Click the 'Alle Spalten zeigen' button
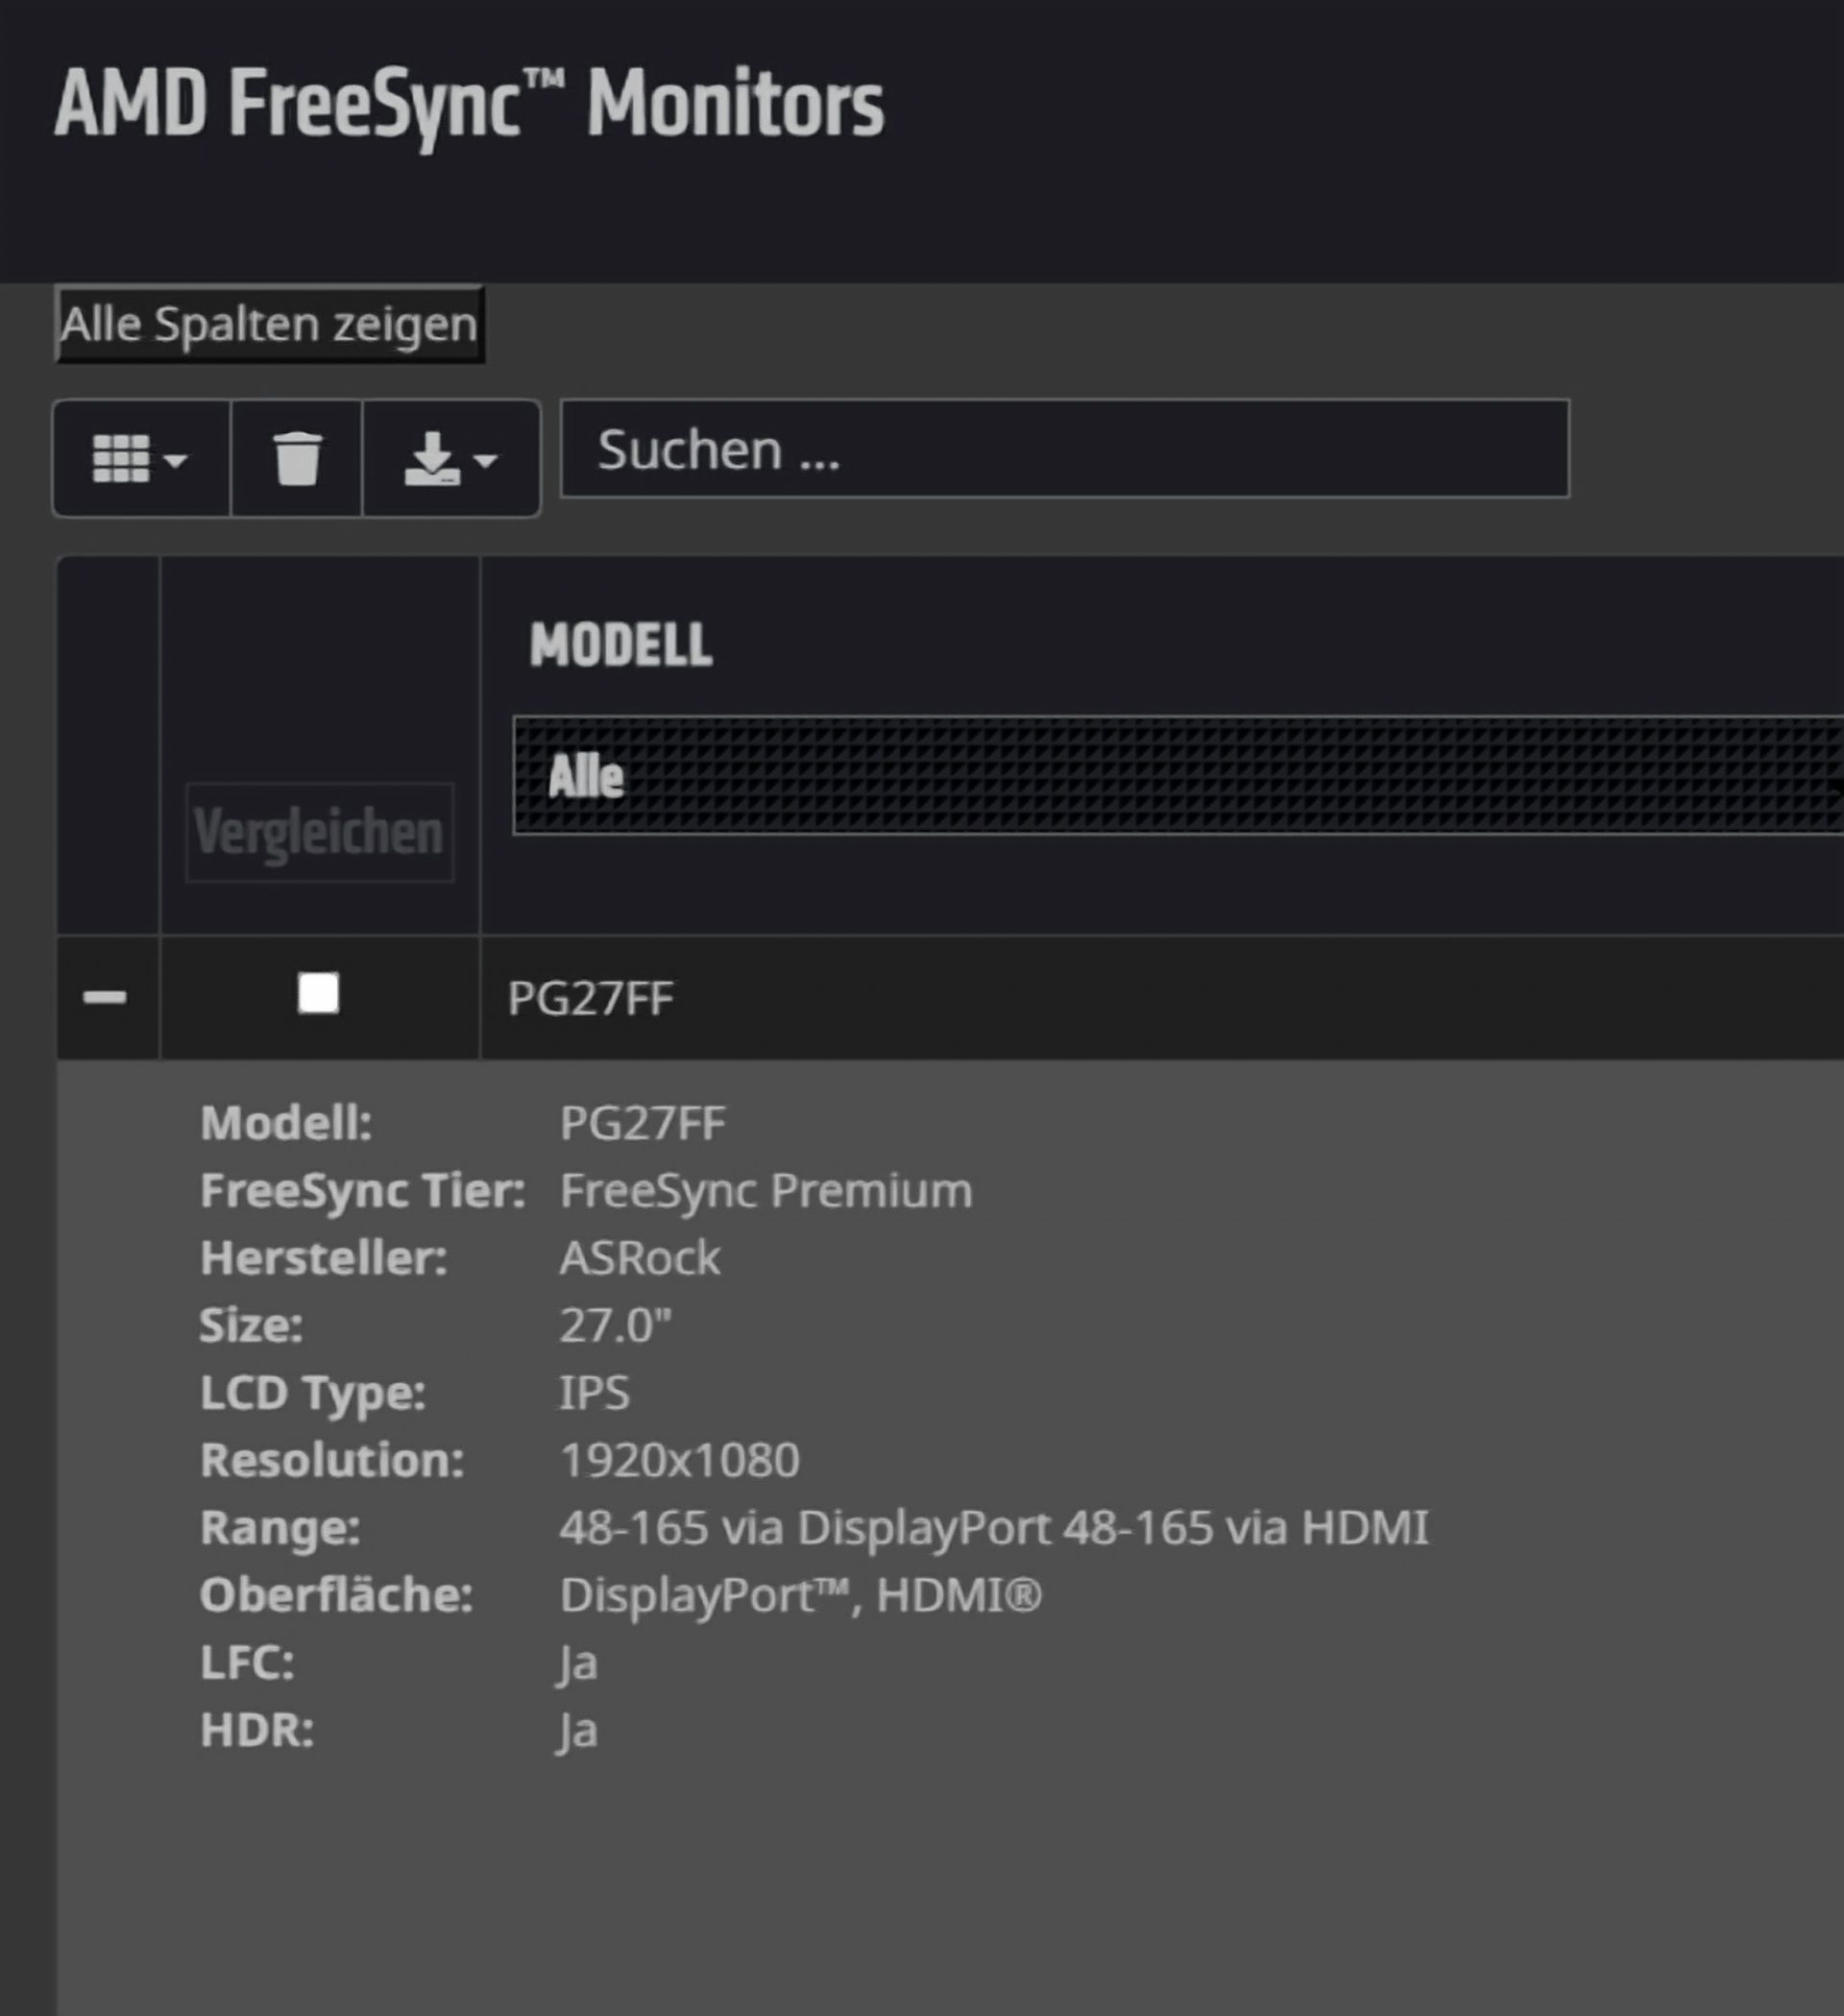Viewport: 1844px width, 2016px height. coord(269,324)
